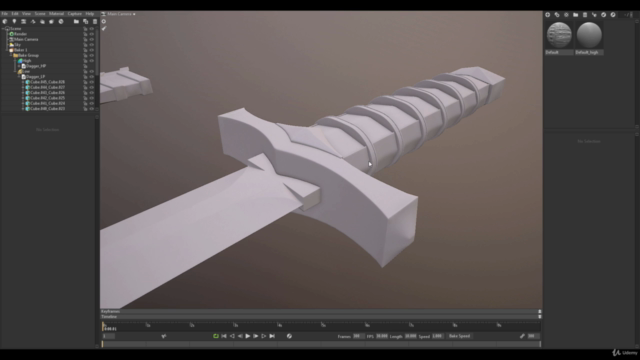The image size is (640, 360).
Task: Toggle visibility eye for Sky row
Action: click(92, 44)
